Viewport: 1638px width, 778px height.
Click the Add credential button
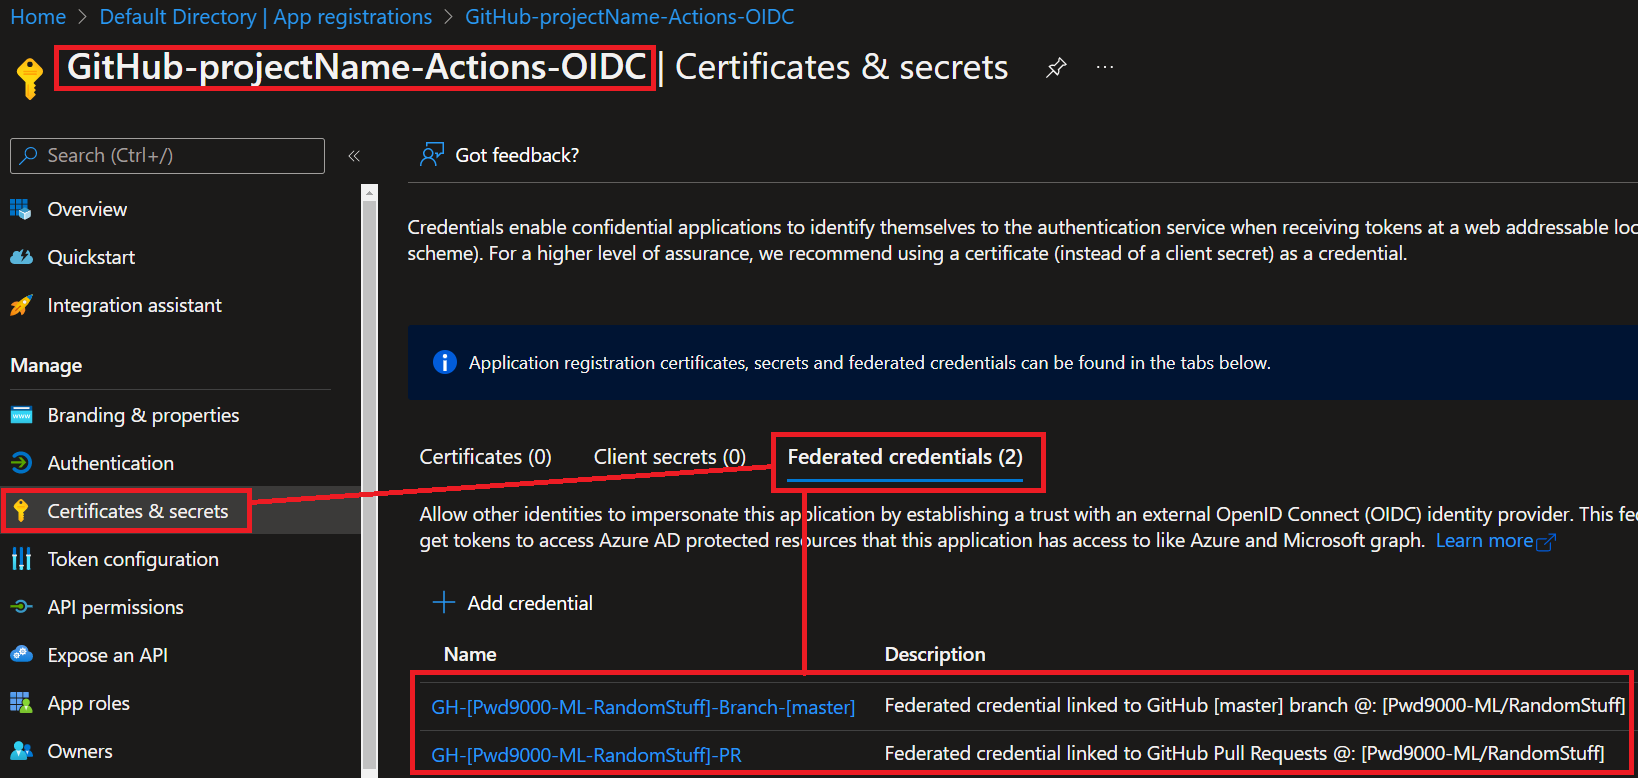pos(512,603)
